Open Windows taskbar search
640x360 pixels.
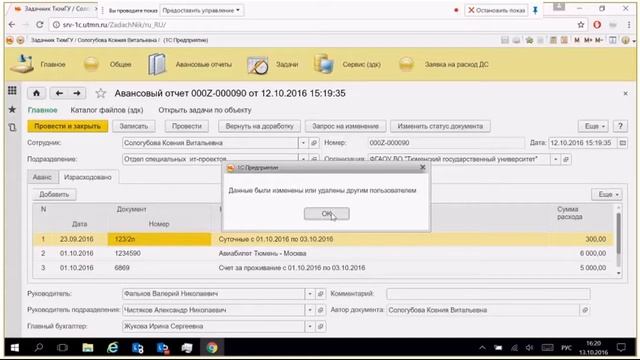point(39,348)
